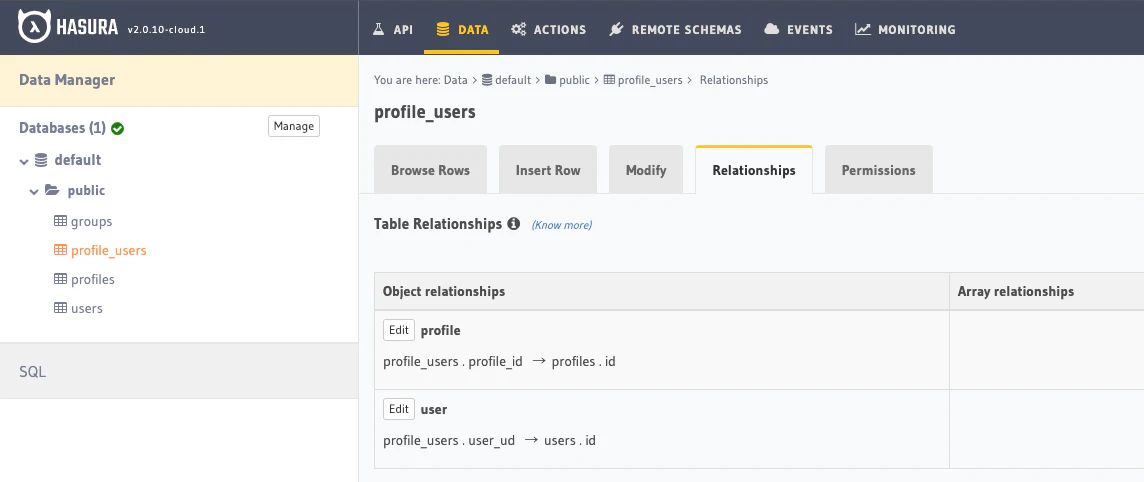Screen dimensions: 1144x482
Task: Click the Relationships breadcrumb text
Action: (x=734, y=80)
